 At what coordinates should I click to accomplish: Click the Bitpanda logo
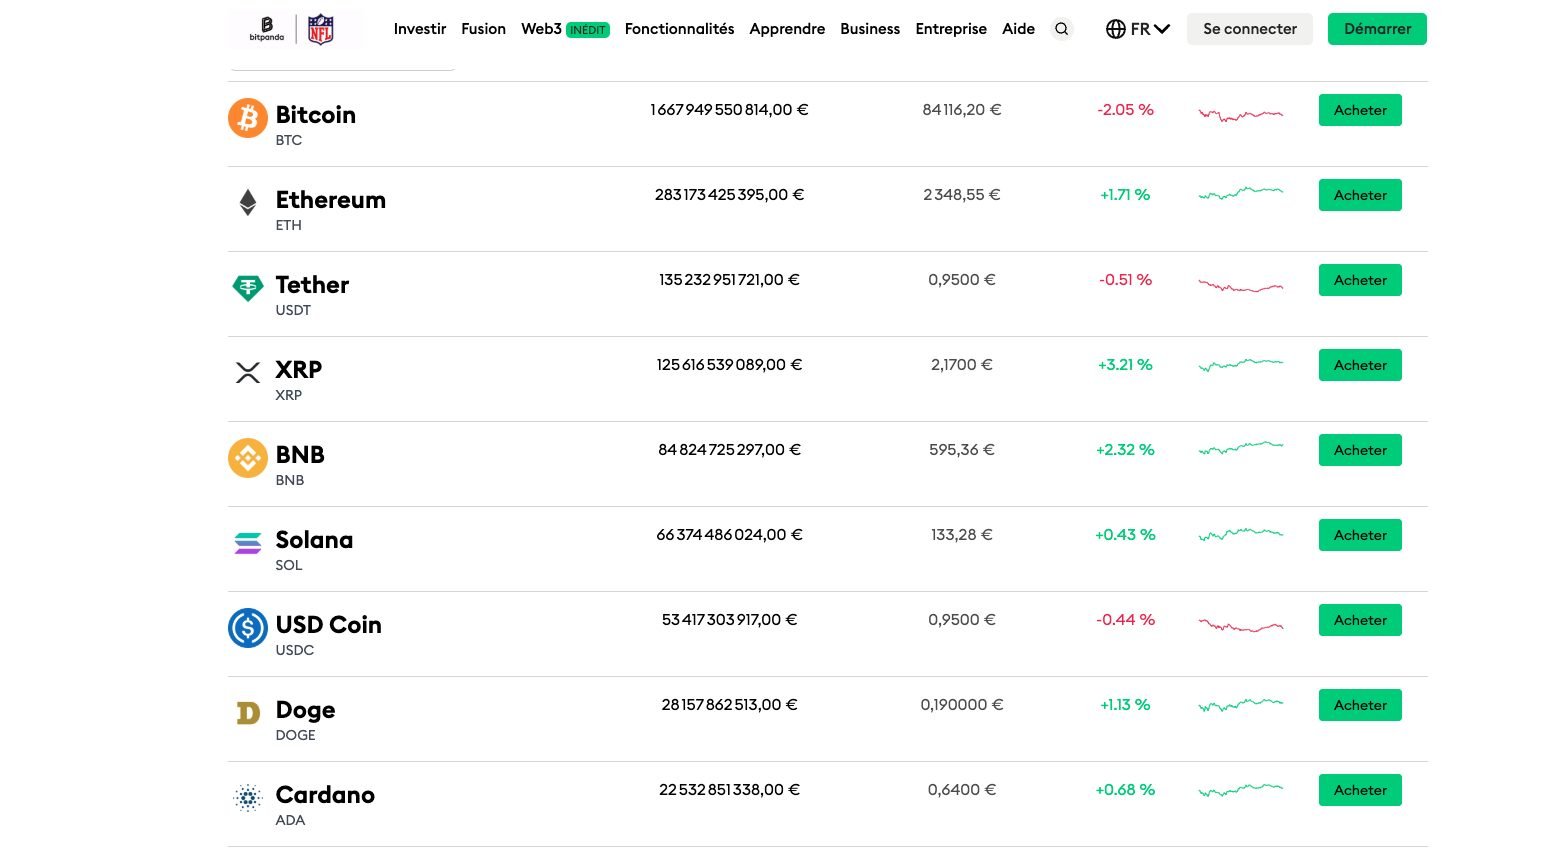pyautogui.click(x=266, y=29)
